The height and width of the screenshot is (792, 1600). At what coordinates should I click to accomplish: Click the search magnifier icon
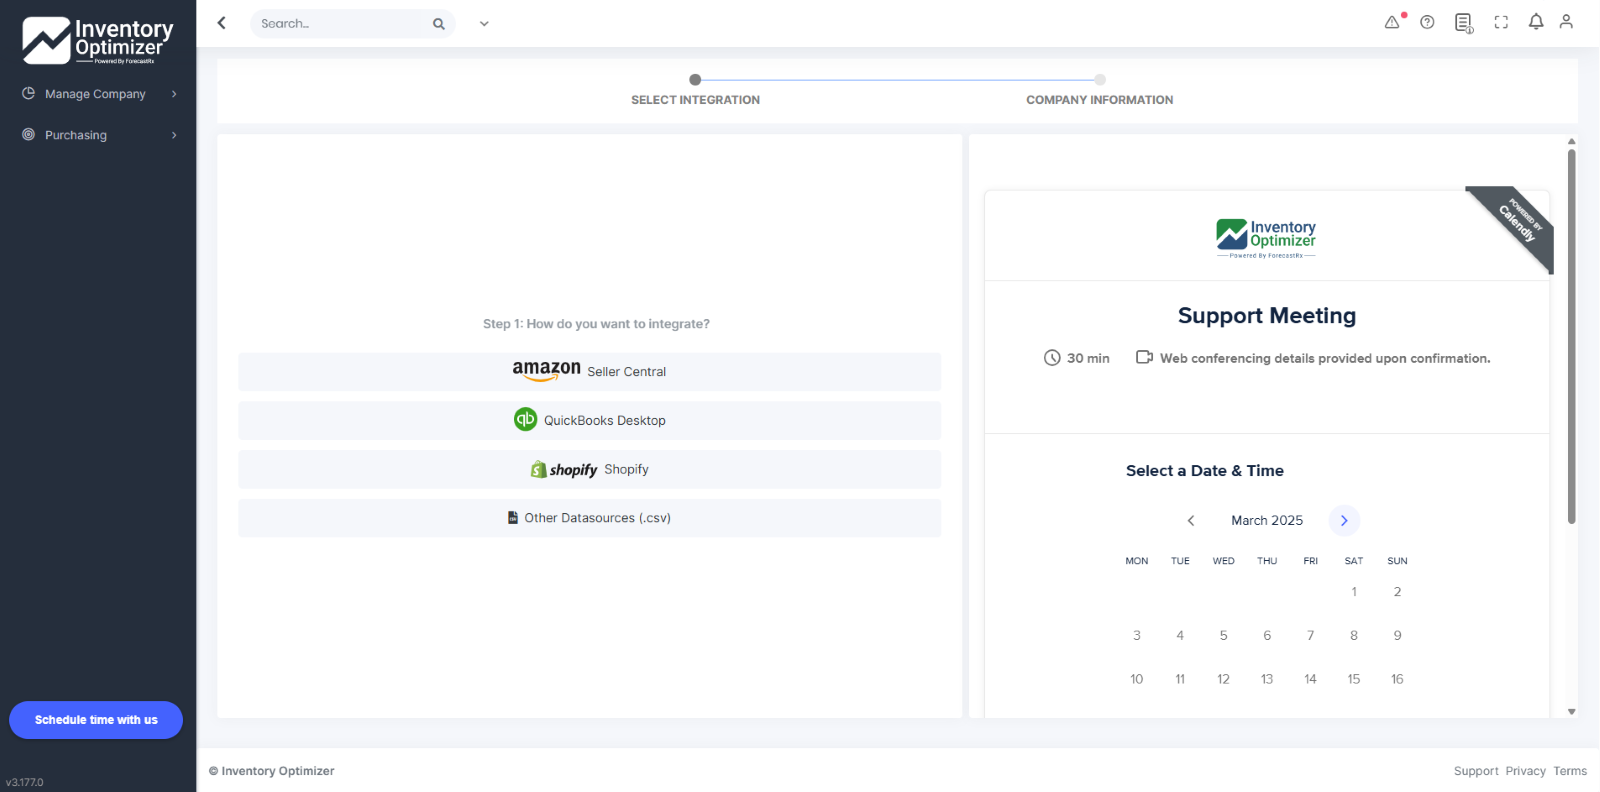click(438, 24)
